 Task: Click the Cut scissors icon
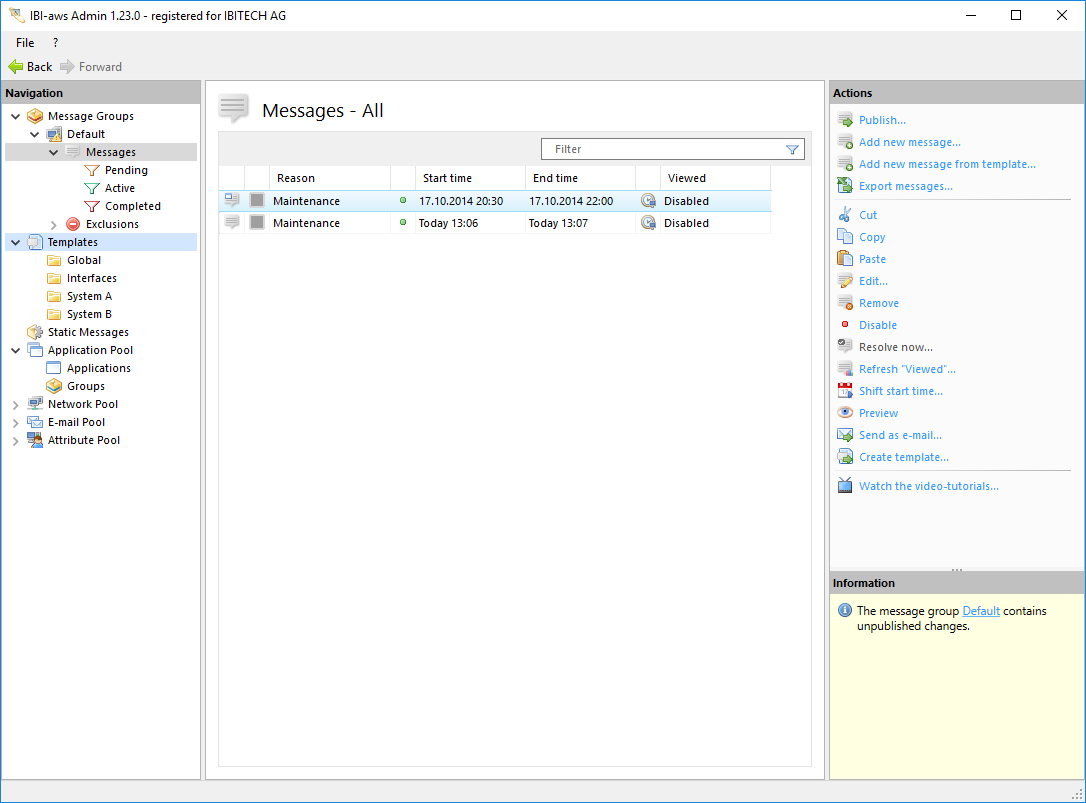click(x=845, y=215)
